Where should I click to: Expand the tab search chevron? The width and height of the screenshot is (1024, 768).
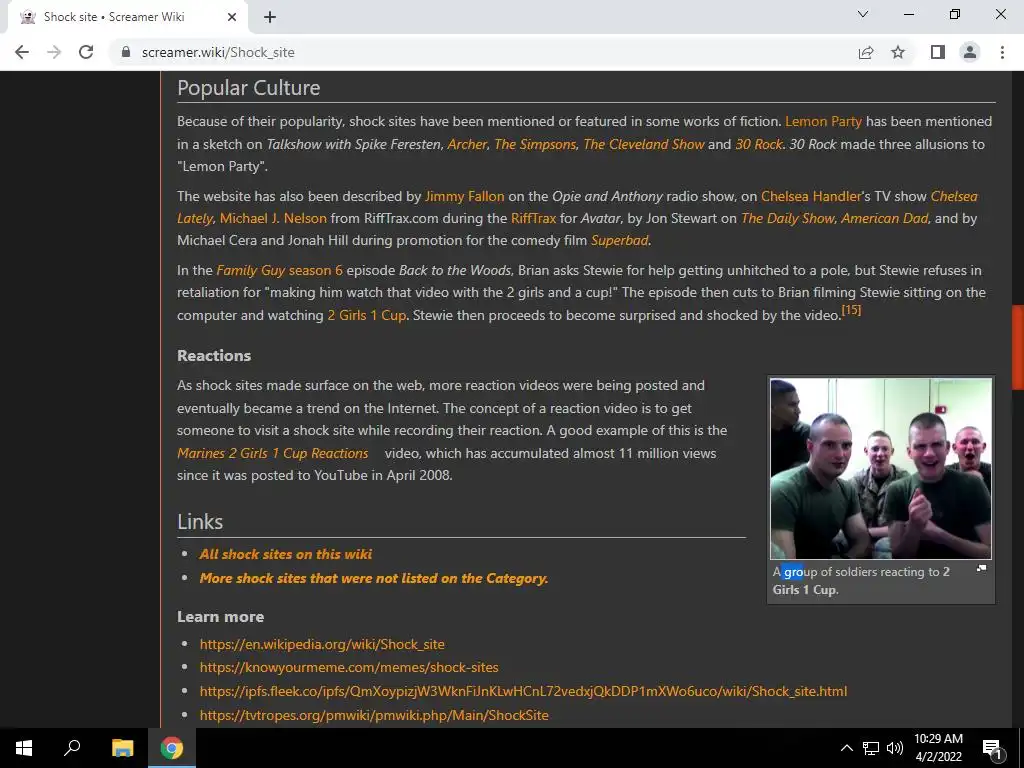[863, 14]
